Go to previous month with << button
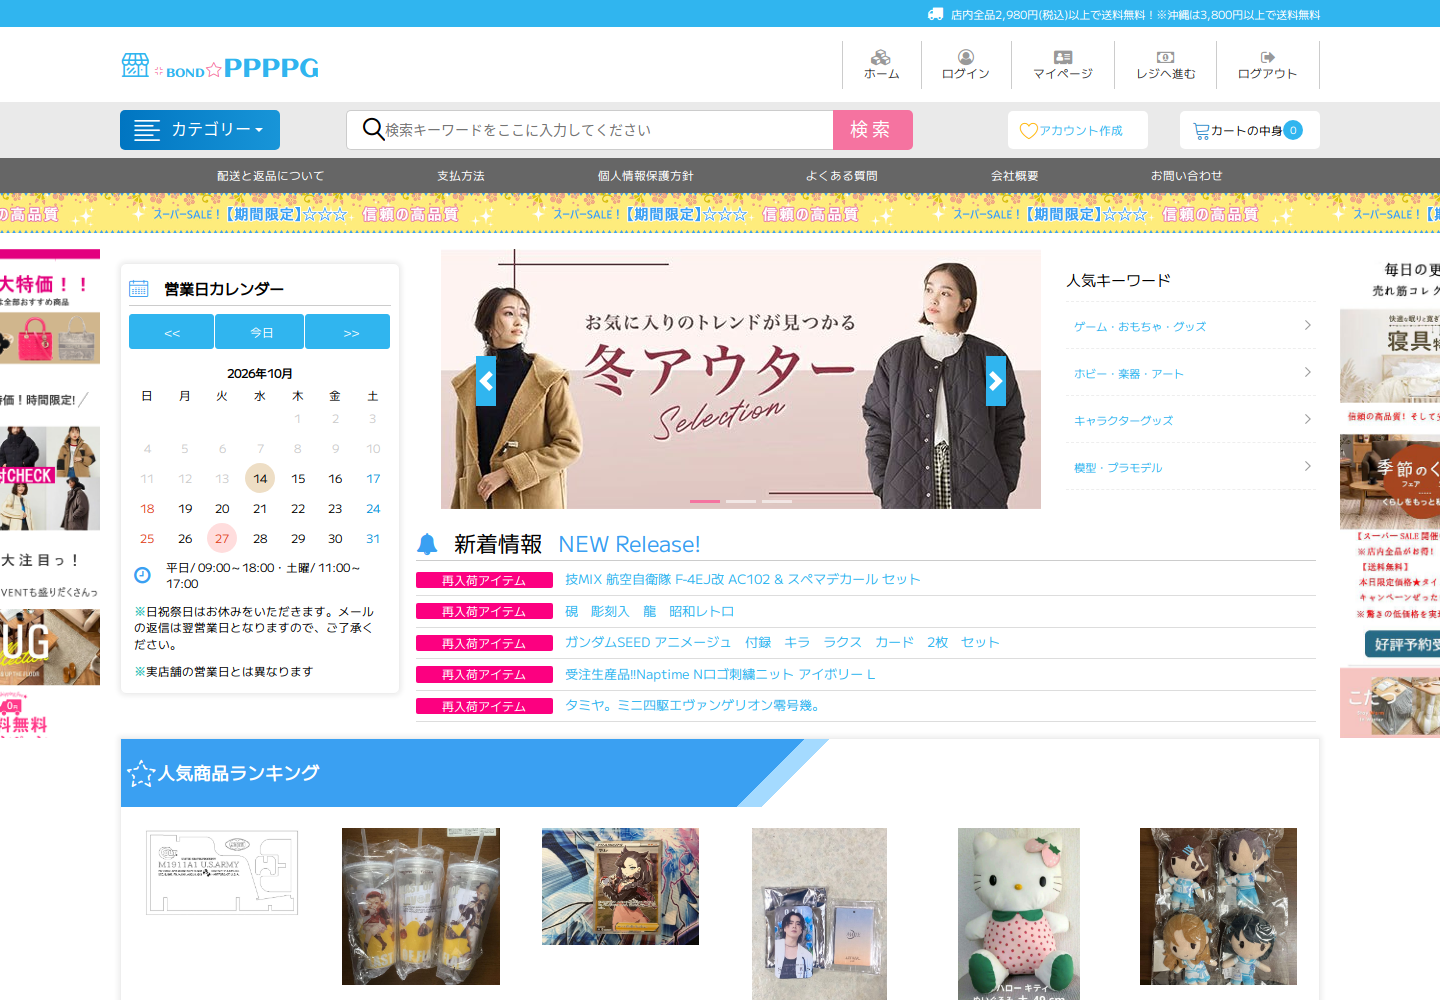 [171, 332]
